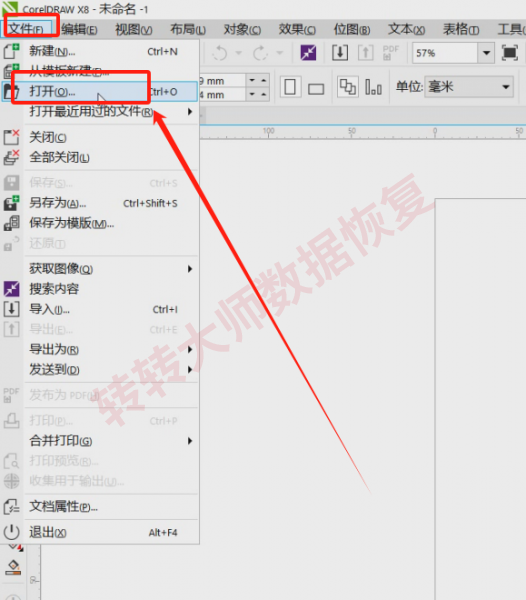The image size is (526, 600).
Task: Adjust page height stepper arrows
Action: coord(257,95)
